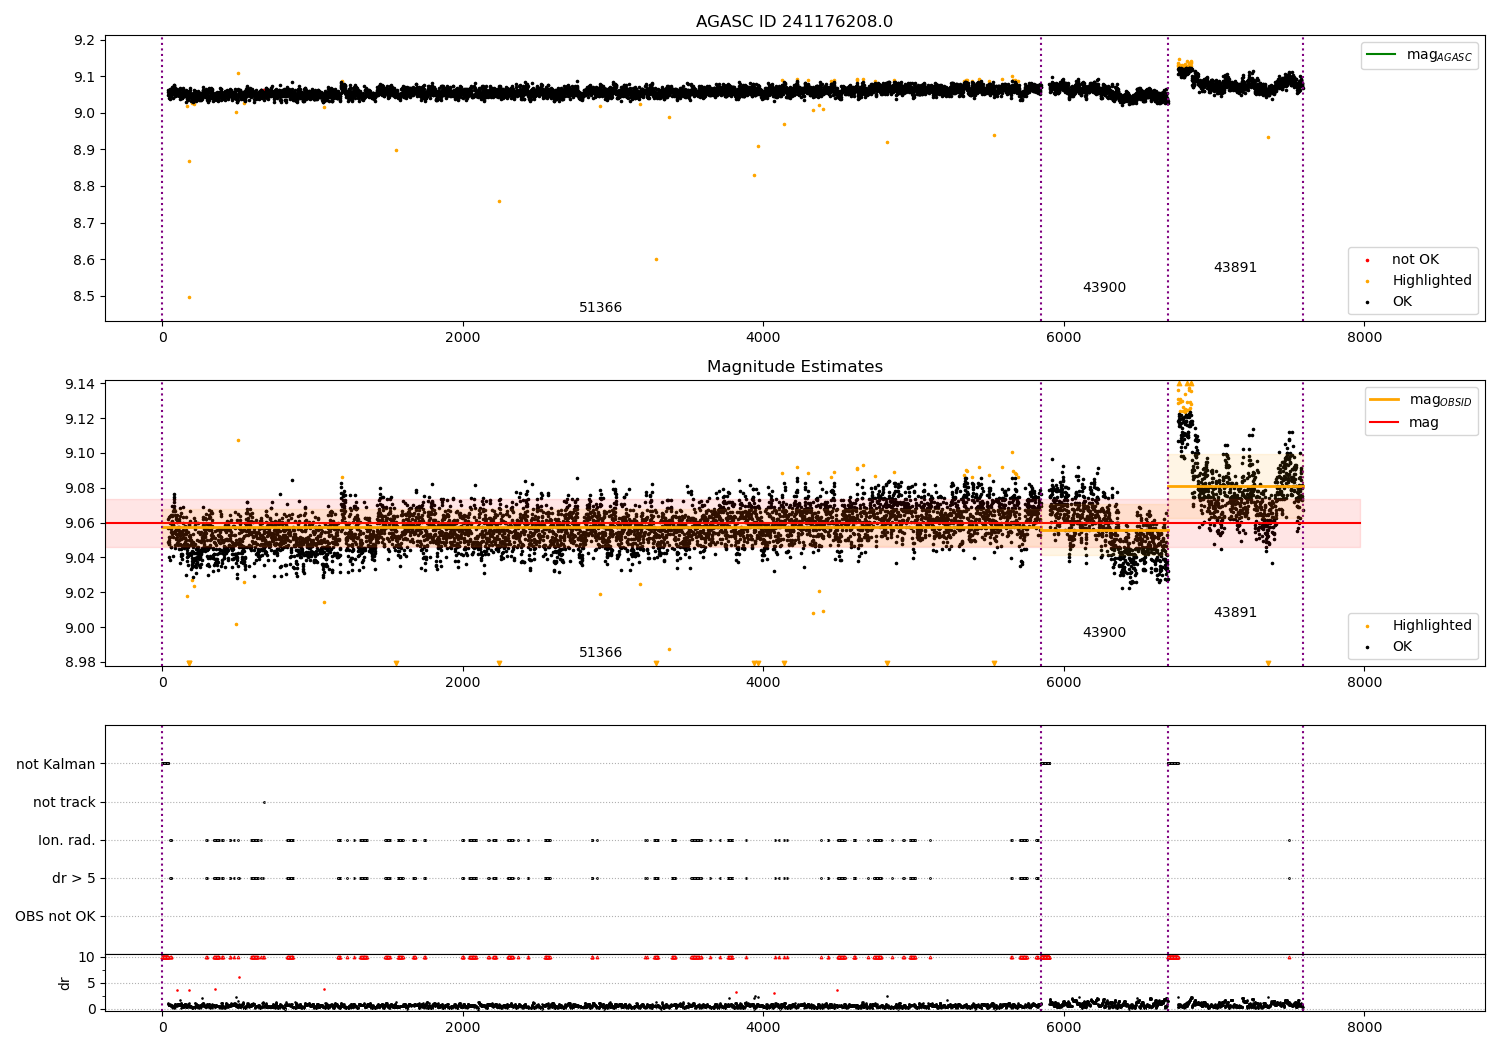This screenshot has height=1050, width=1500.
Task: Click the '2000' x-axis tick under top plot
Action: click(463, 338)
